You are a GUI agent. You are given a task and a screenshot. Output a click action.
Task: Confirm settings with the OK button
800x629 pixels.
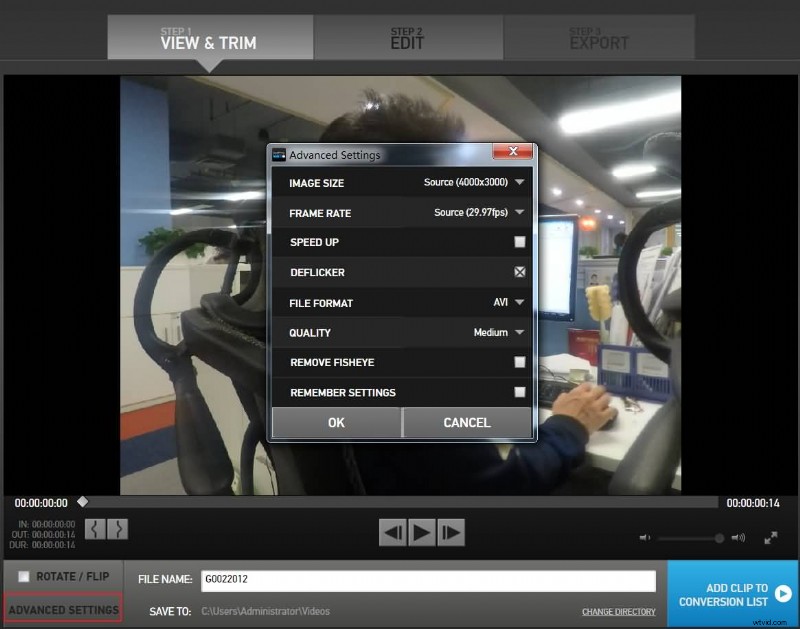click(336, 422)
